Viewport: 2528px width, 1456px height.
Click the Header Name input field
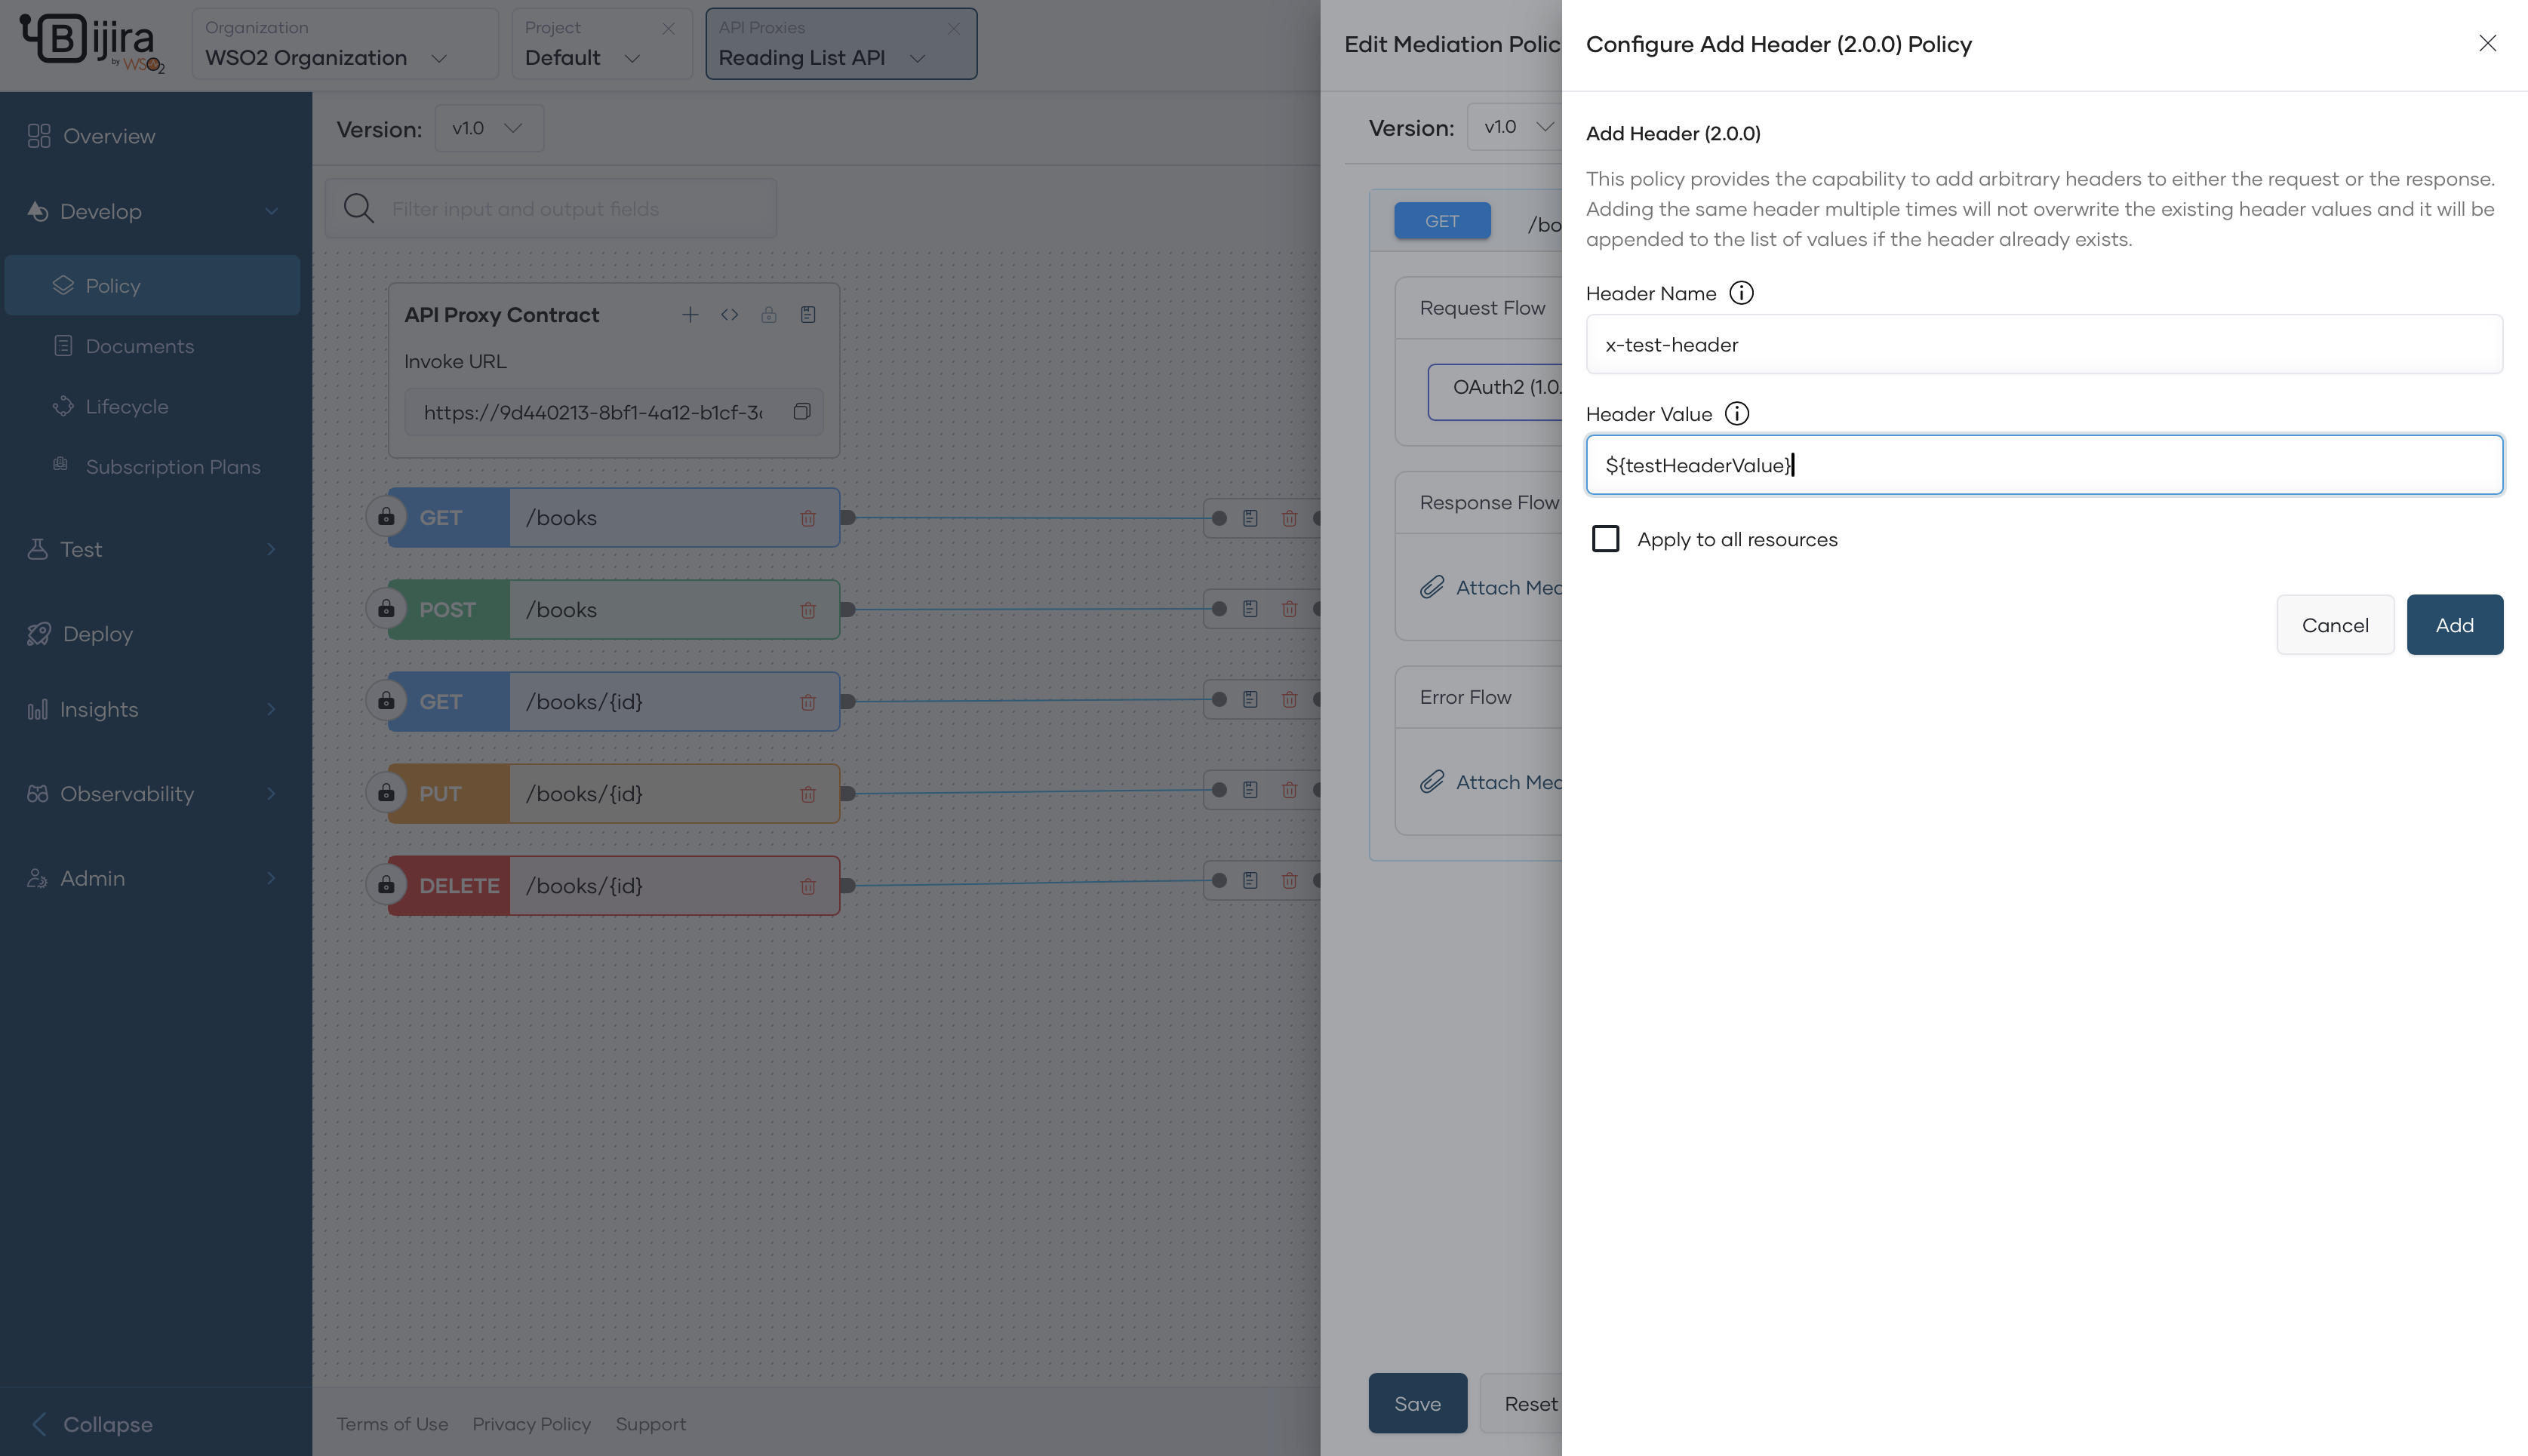click(2043, 345)
